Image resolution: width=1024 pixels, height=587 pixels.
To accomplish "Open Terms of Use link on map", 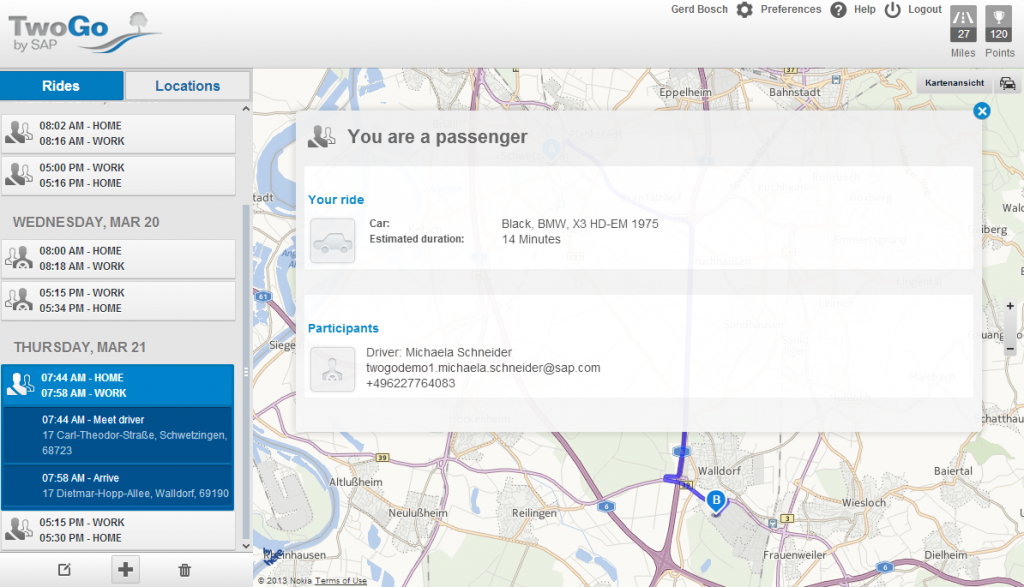I will tap(340, 580).
